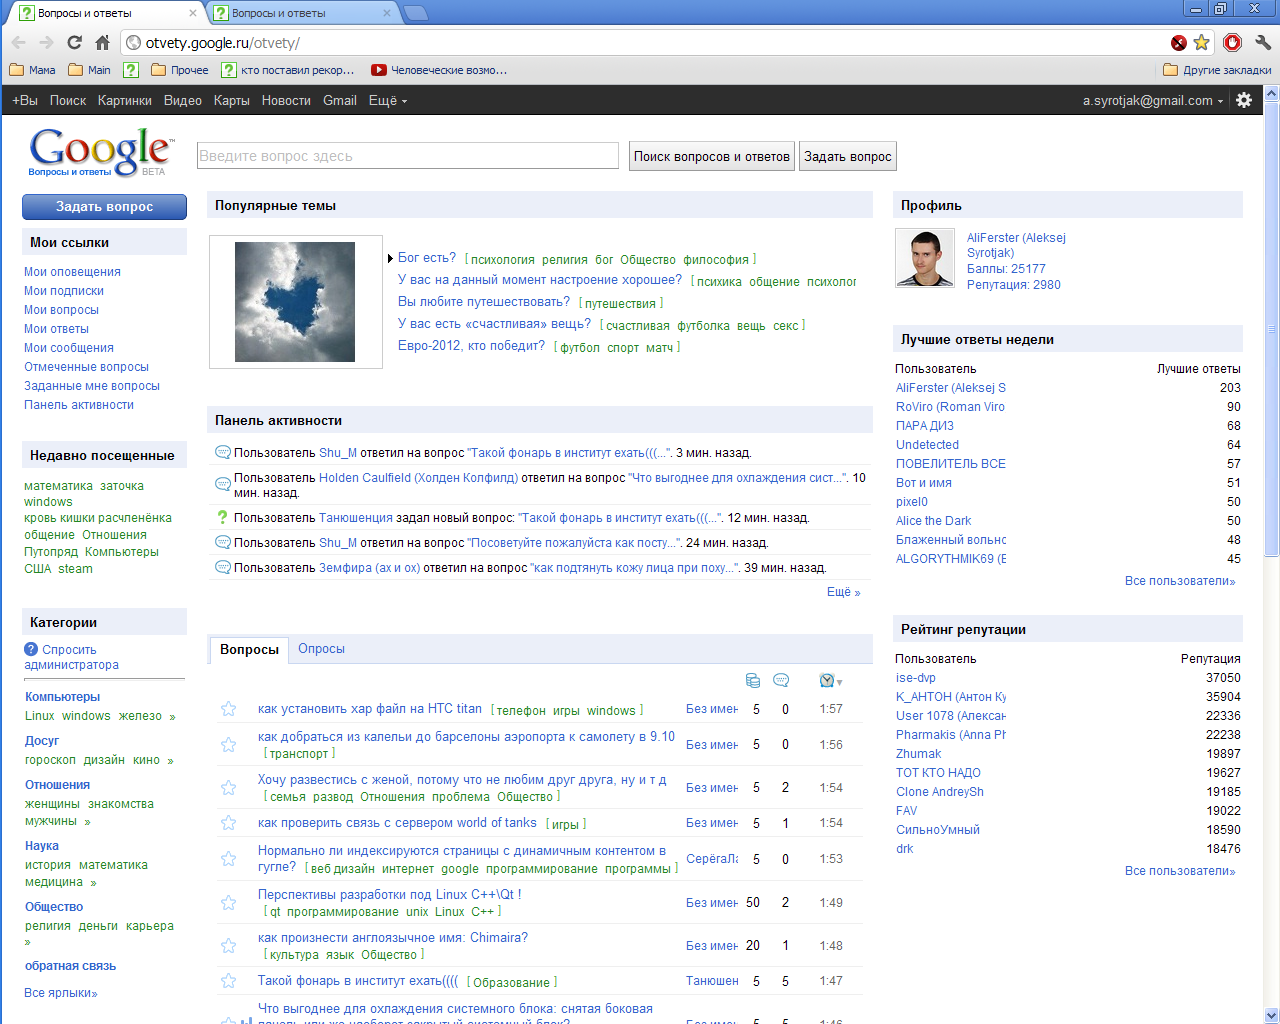Open the Main bookmarks folder
This screenshot has height=1024, width=1280.
[89, 70]
